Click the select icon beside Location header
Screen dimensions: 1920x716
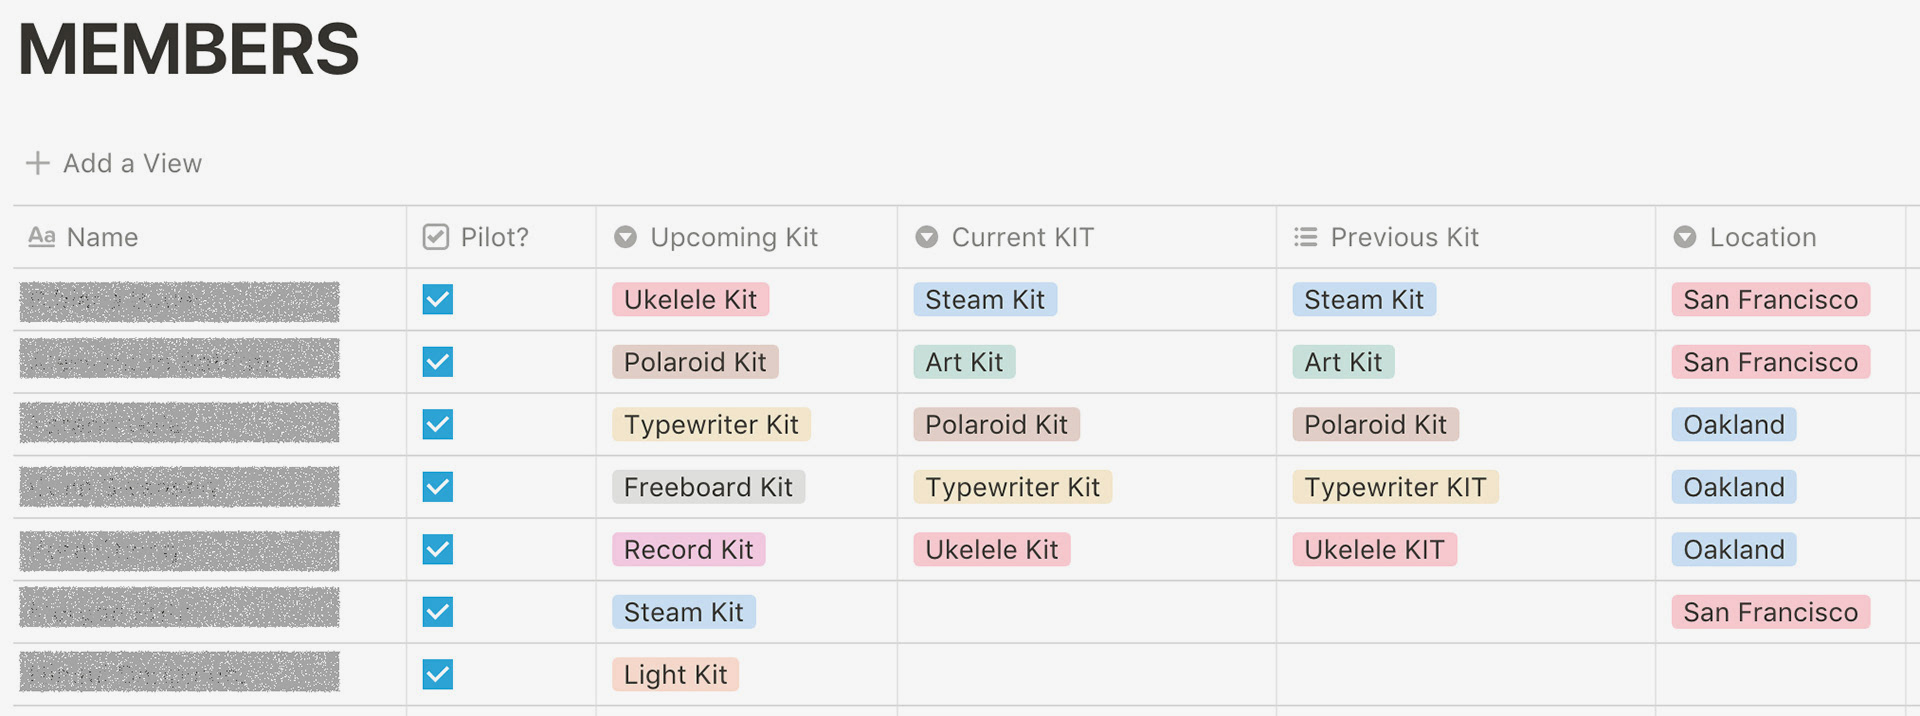(1685, 237)
